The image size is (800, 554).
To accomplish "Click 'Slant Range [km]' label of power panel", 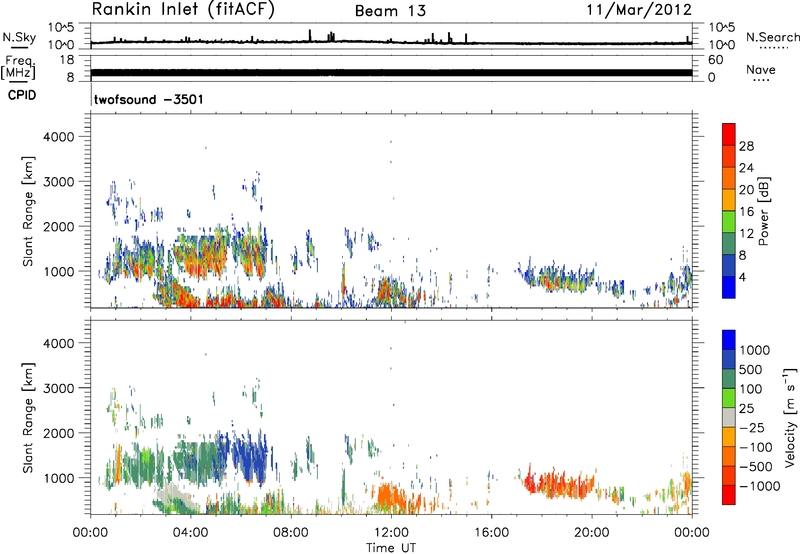I will point(28,211).
